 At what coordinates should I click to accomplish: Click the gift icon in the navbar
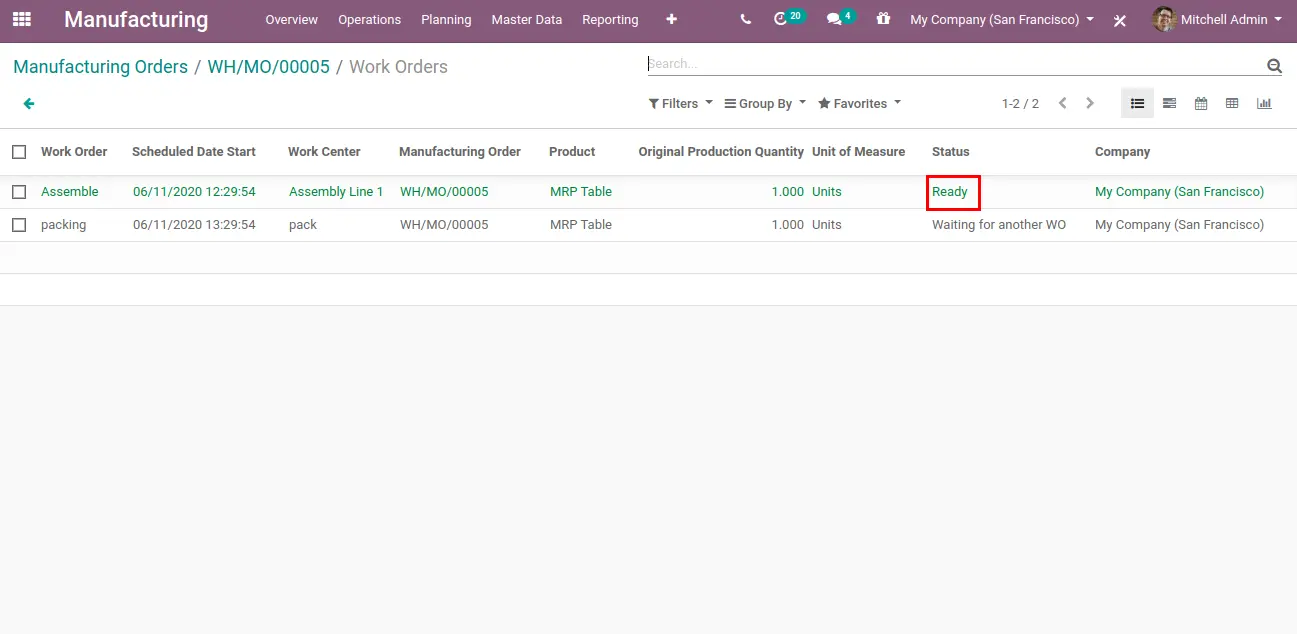point(883,18)
